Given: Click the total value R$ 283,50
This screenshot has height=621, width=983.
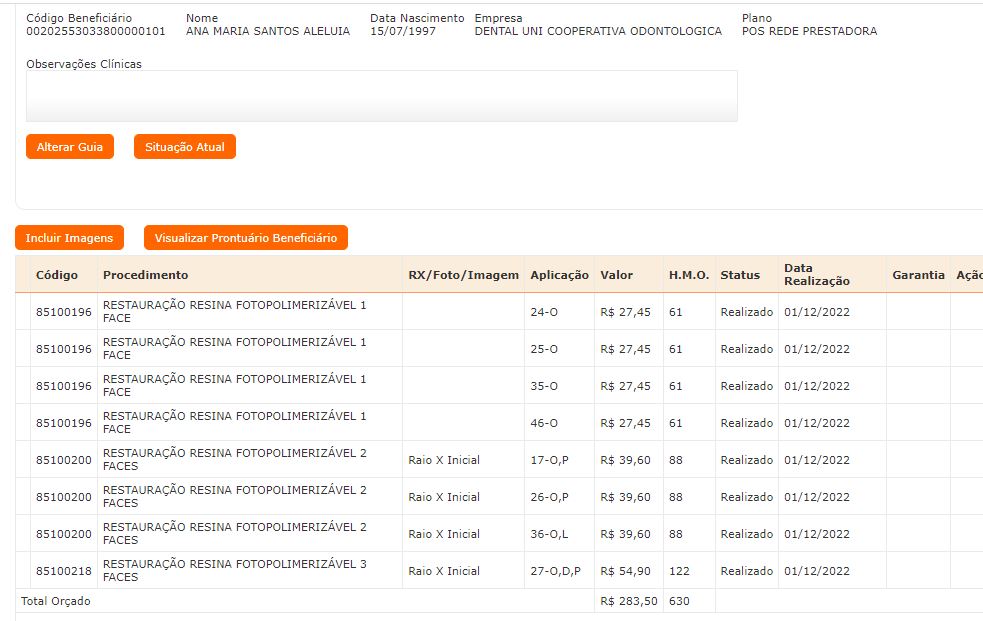Looking at the screenshot, I should 628,601.
